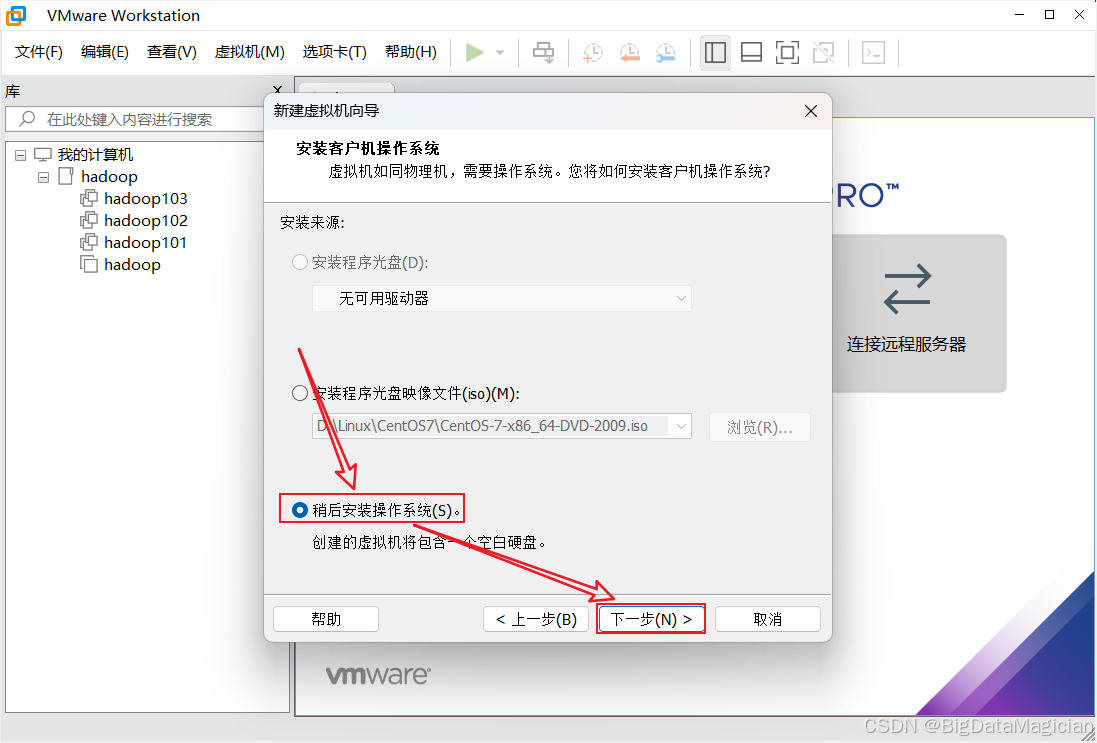Select the hadoop102 label in library tree
This screenshot has width=1097, height=743.
tap(146, 220)
